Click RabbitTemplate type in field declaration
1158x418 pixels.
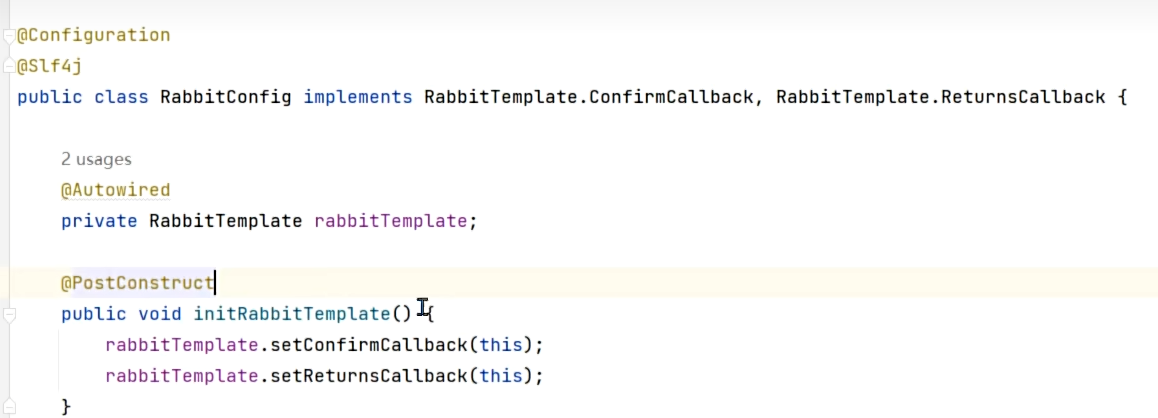[x=226, y=222]
